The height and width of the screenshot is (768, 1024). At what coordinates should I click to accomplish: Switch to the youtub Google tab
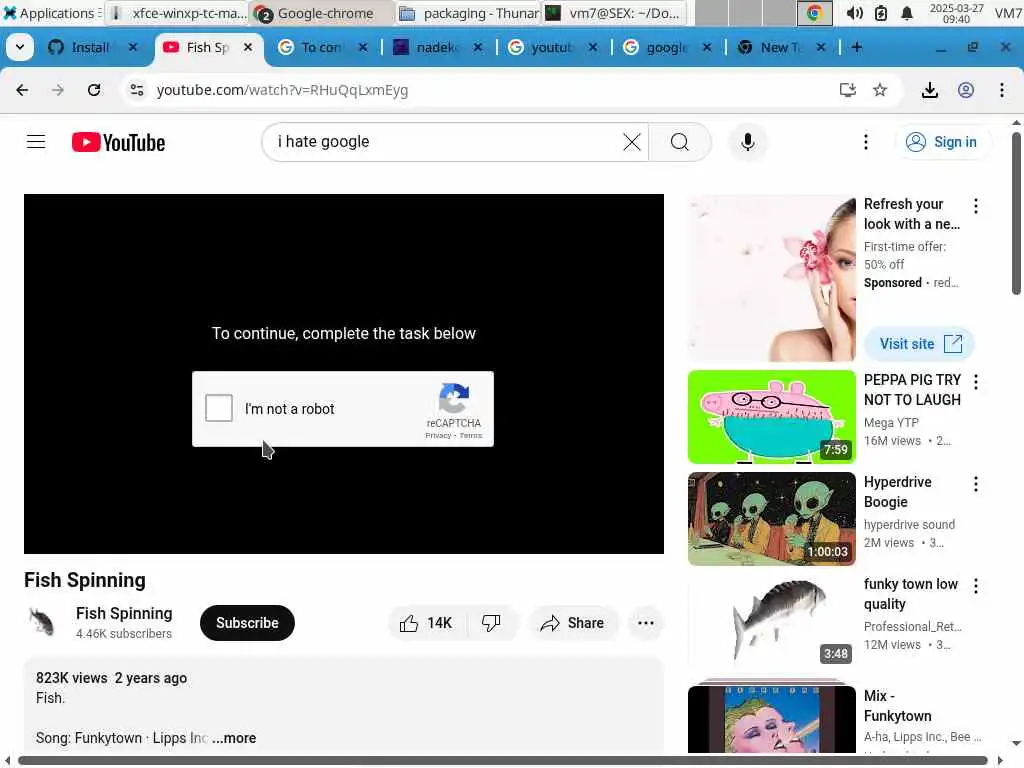pos(550,47)
